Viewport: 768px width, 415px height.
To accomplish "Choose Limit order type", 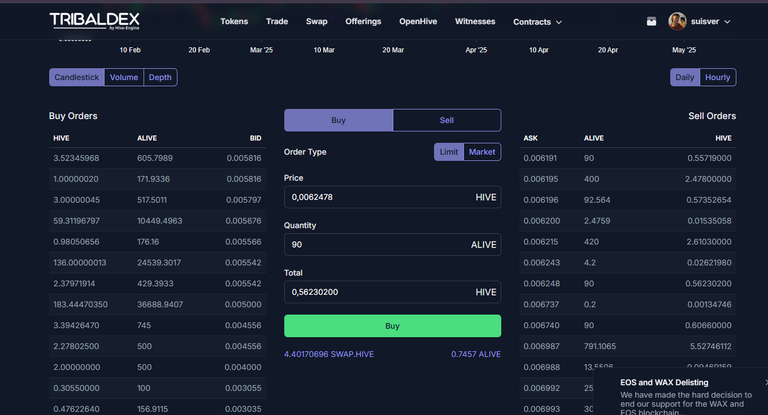I will (x=449, y=152).
